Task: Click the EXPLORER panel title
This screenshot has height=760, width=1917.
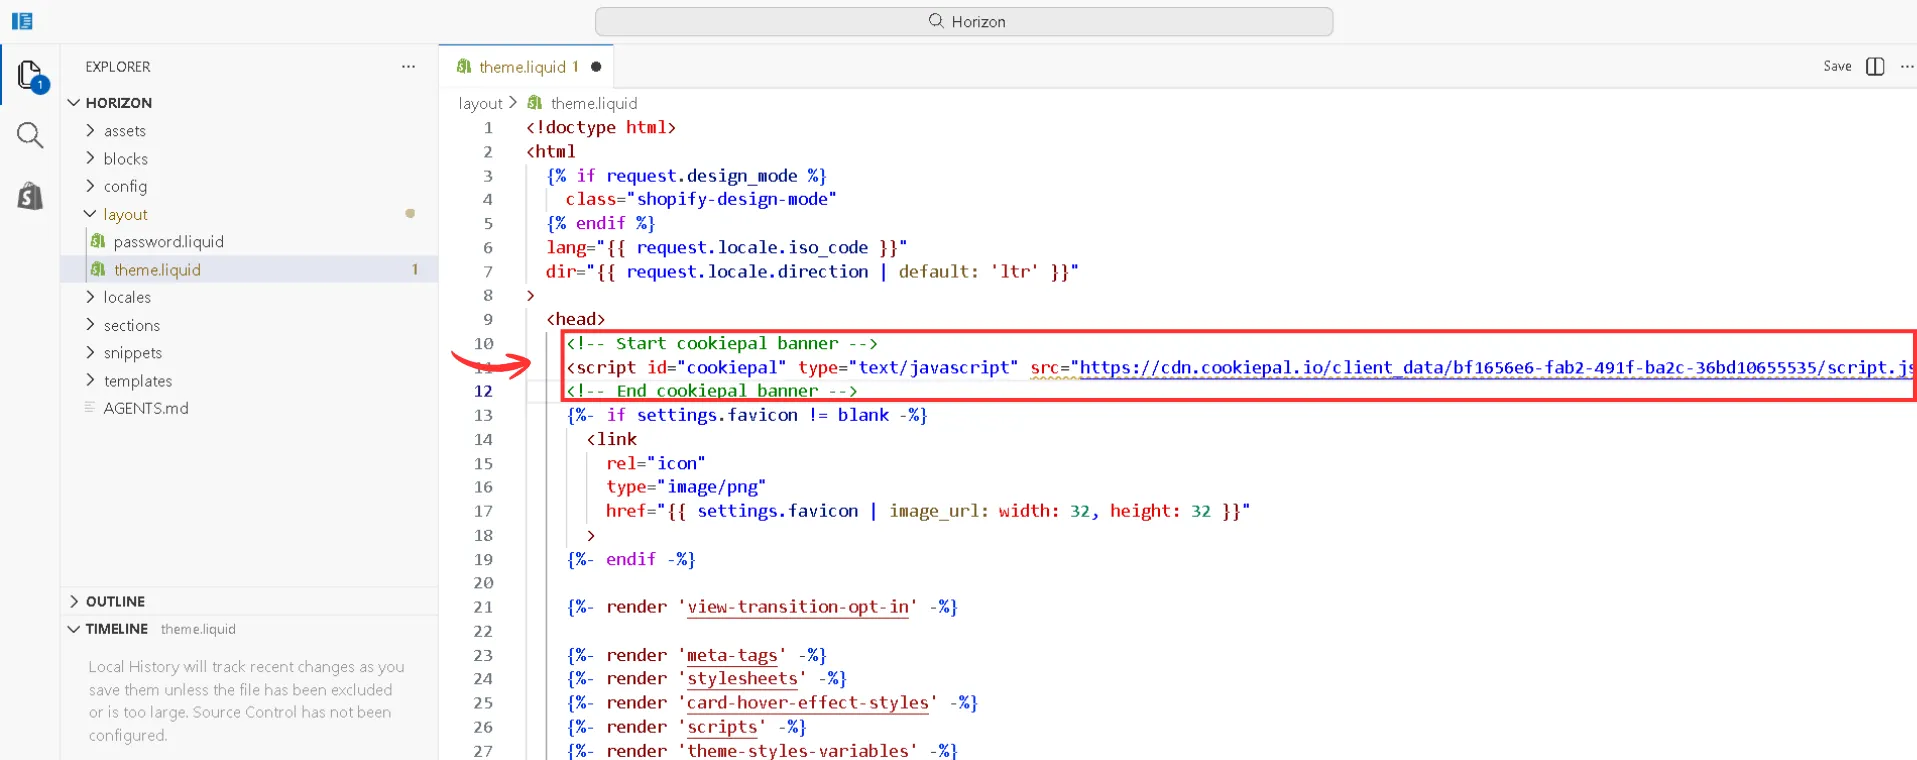Action: click(118, 67)
